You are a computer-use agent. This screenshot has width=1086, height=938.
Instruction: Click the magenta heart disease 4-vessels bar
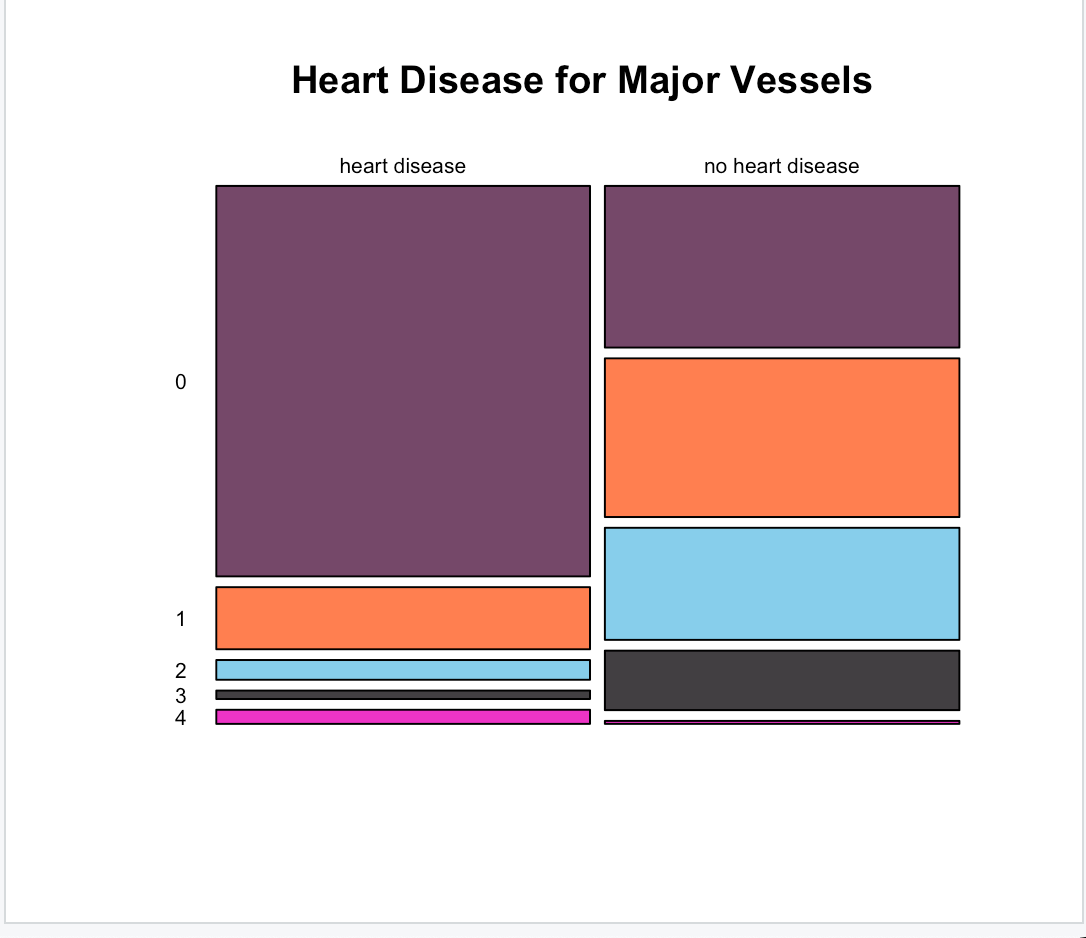(403, 717)
